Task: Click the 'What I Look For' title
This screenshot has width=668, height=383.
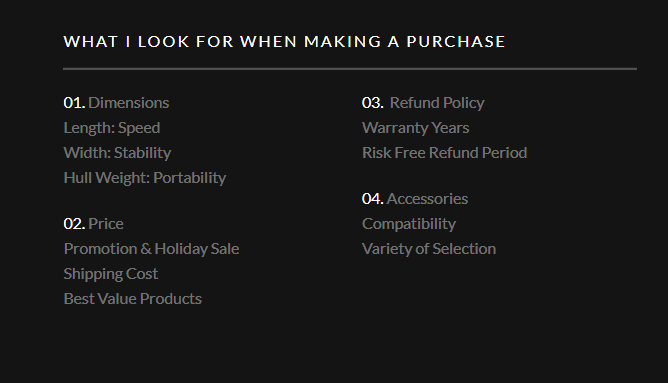Action: pyautogui.click(x=284, y=42)
